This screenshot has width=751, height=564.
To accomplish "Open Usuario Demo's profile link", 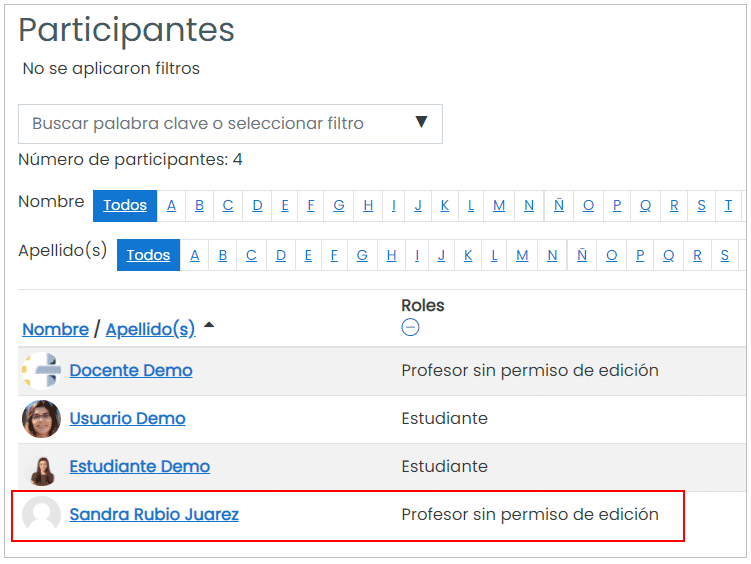I will click(127, 419).
